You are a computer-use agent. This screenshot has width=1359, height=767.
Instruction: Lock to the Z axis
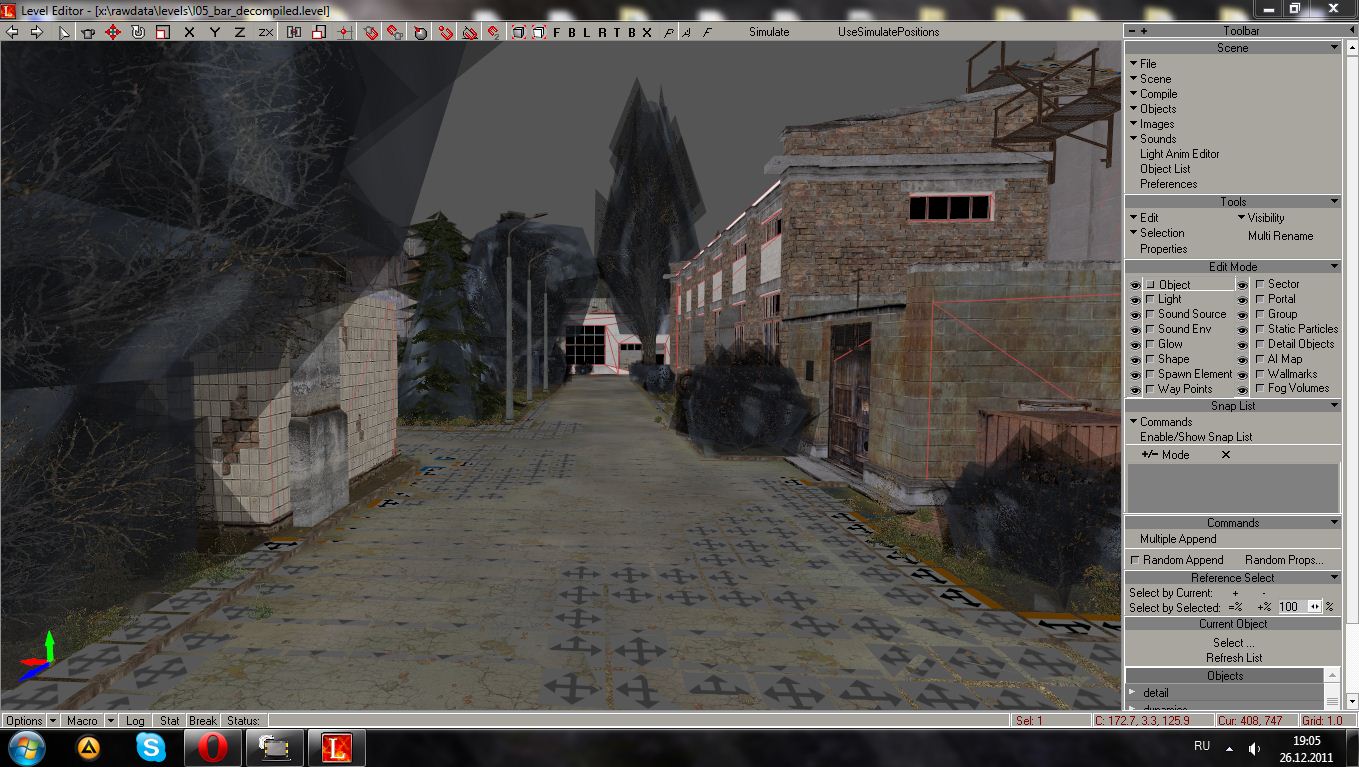240,32
